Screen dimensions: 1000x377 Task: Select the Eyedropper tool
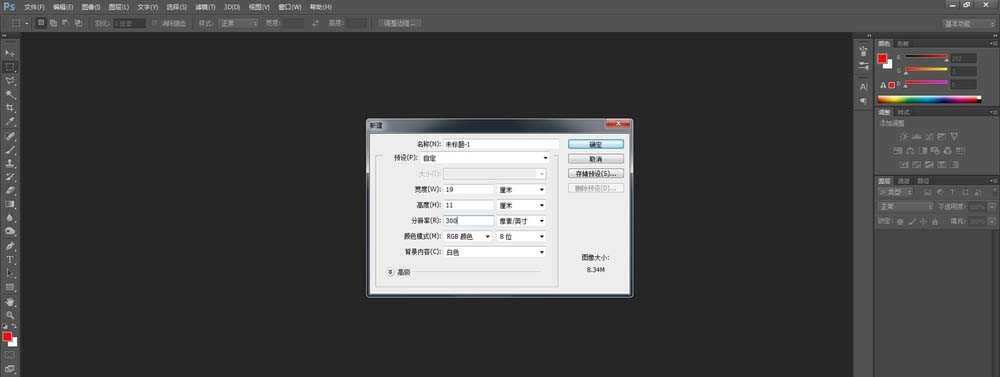coord(10,121)
